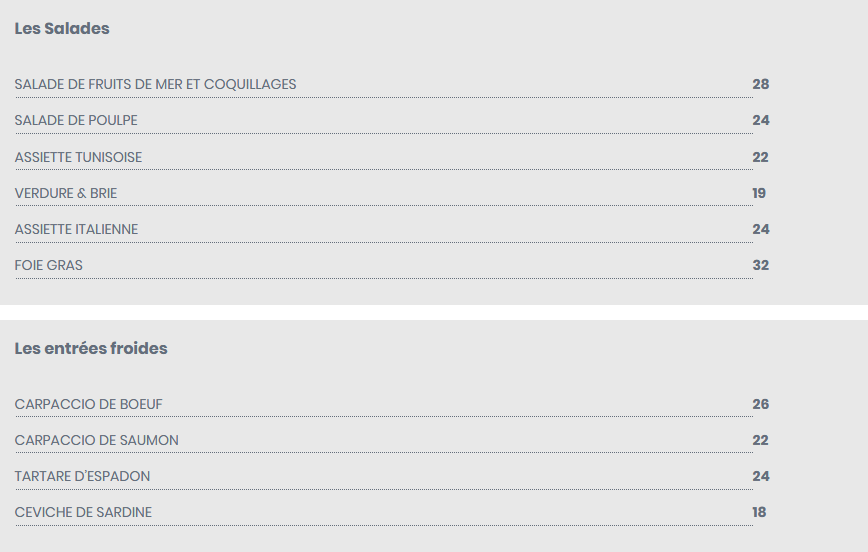This screenshot has height=552, width=868.
Task: Select CEVICHE DE SARDINE
Action: (x=83, y=512)
